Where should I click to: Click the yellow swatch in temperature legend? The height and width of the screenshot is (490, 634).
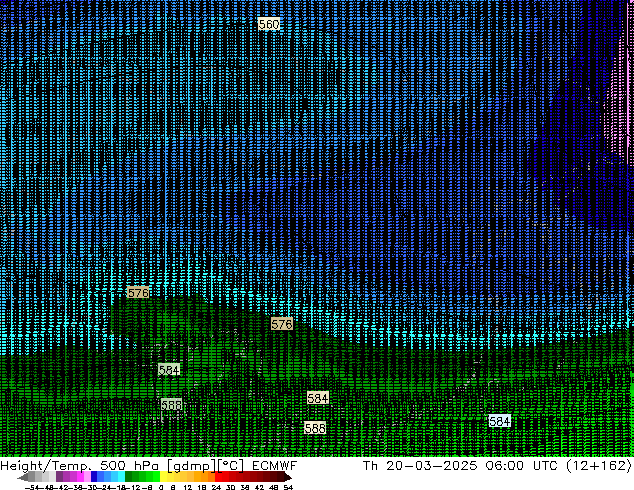(x=164, y=477)
